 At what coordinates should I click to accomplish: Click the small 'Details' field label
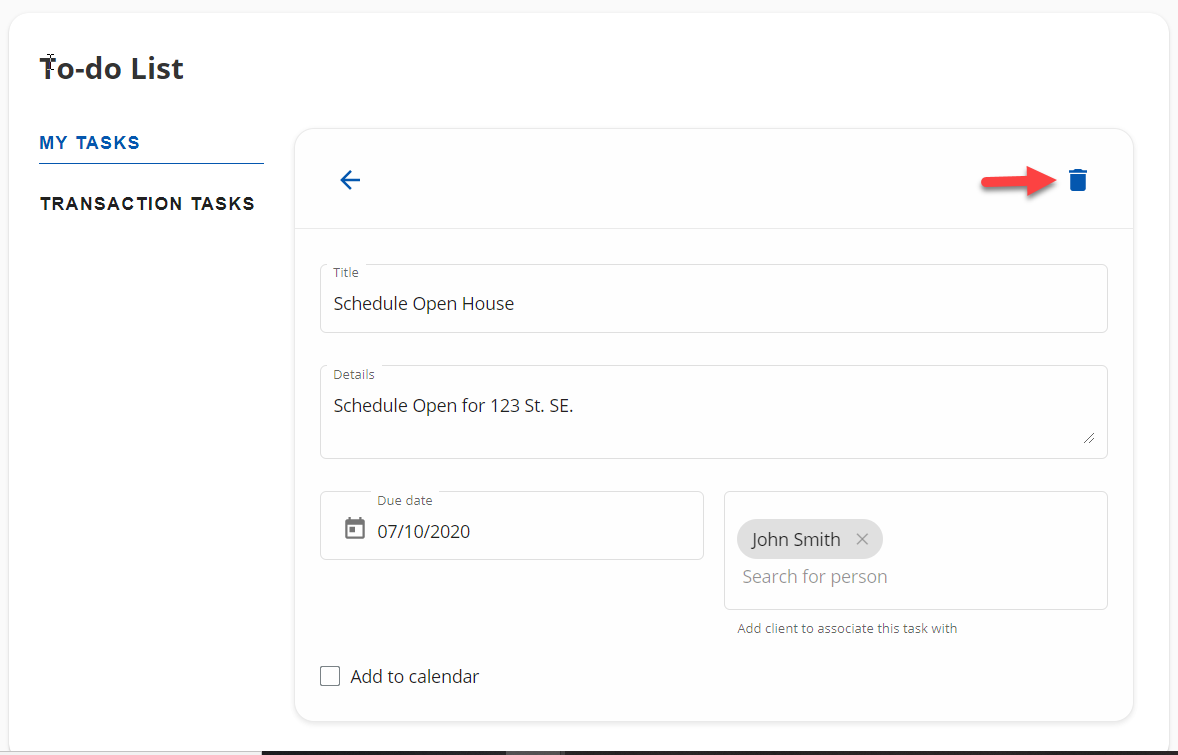click(354, 374)
